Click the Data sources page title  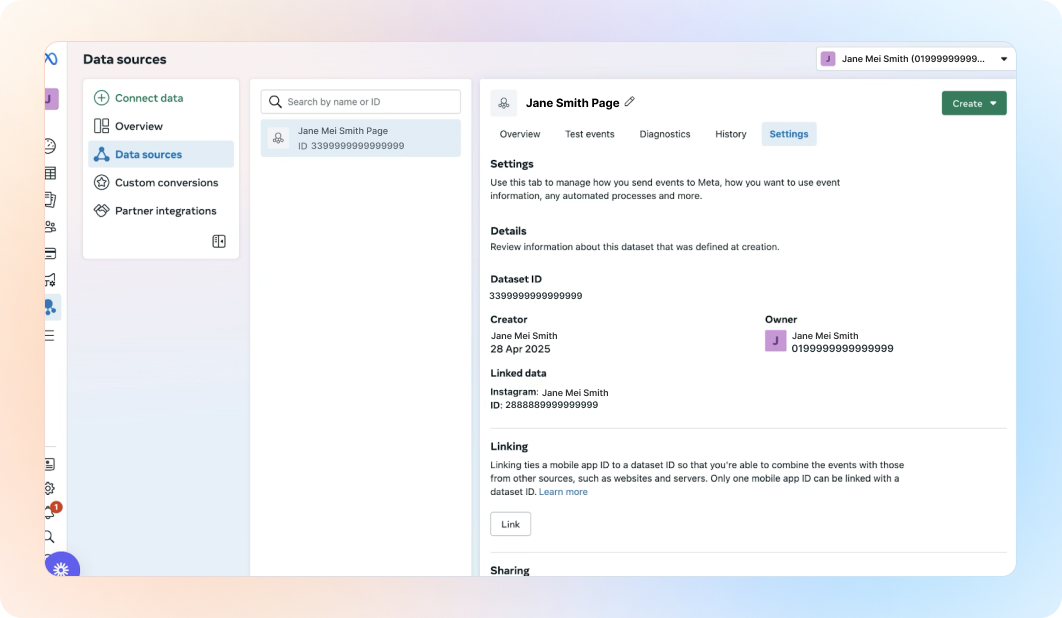(x=125, y=59)
